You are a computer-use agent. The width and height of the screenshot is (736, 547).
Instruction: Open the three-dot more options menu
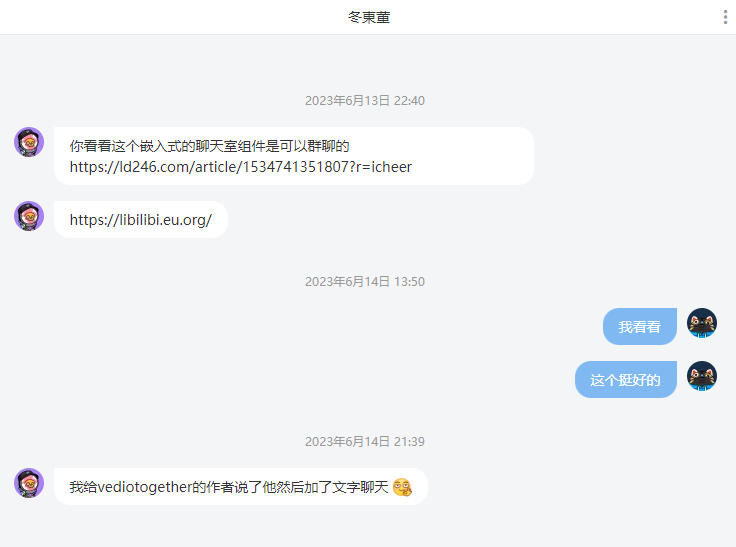click(725, 17)
